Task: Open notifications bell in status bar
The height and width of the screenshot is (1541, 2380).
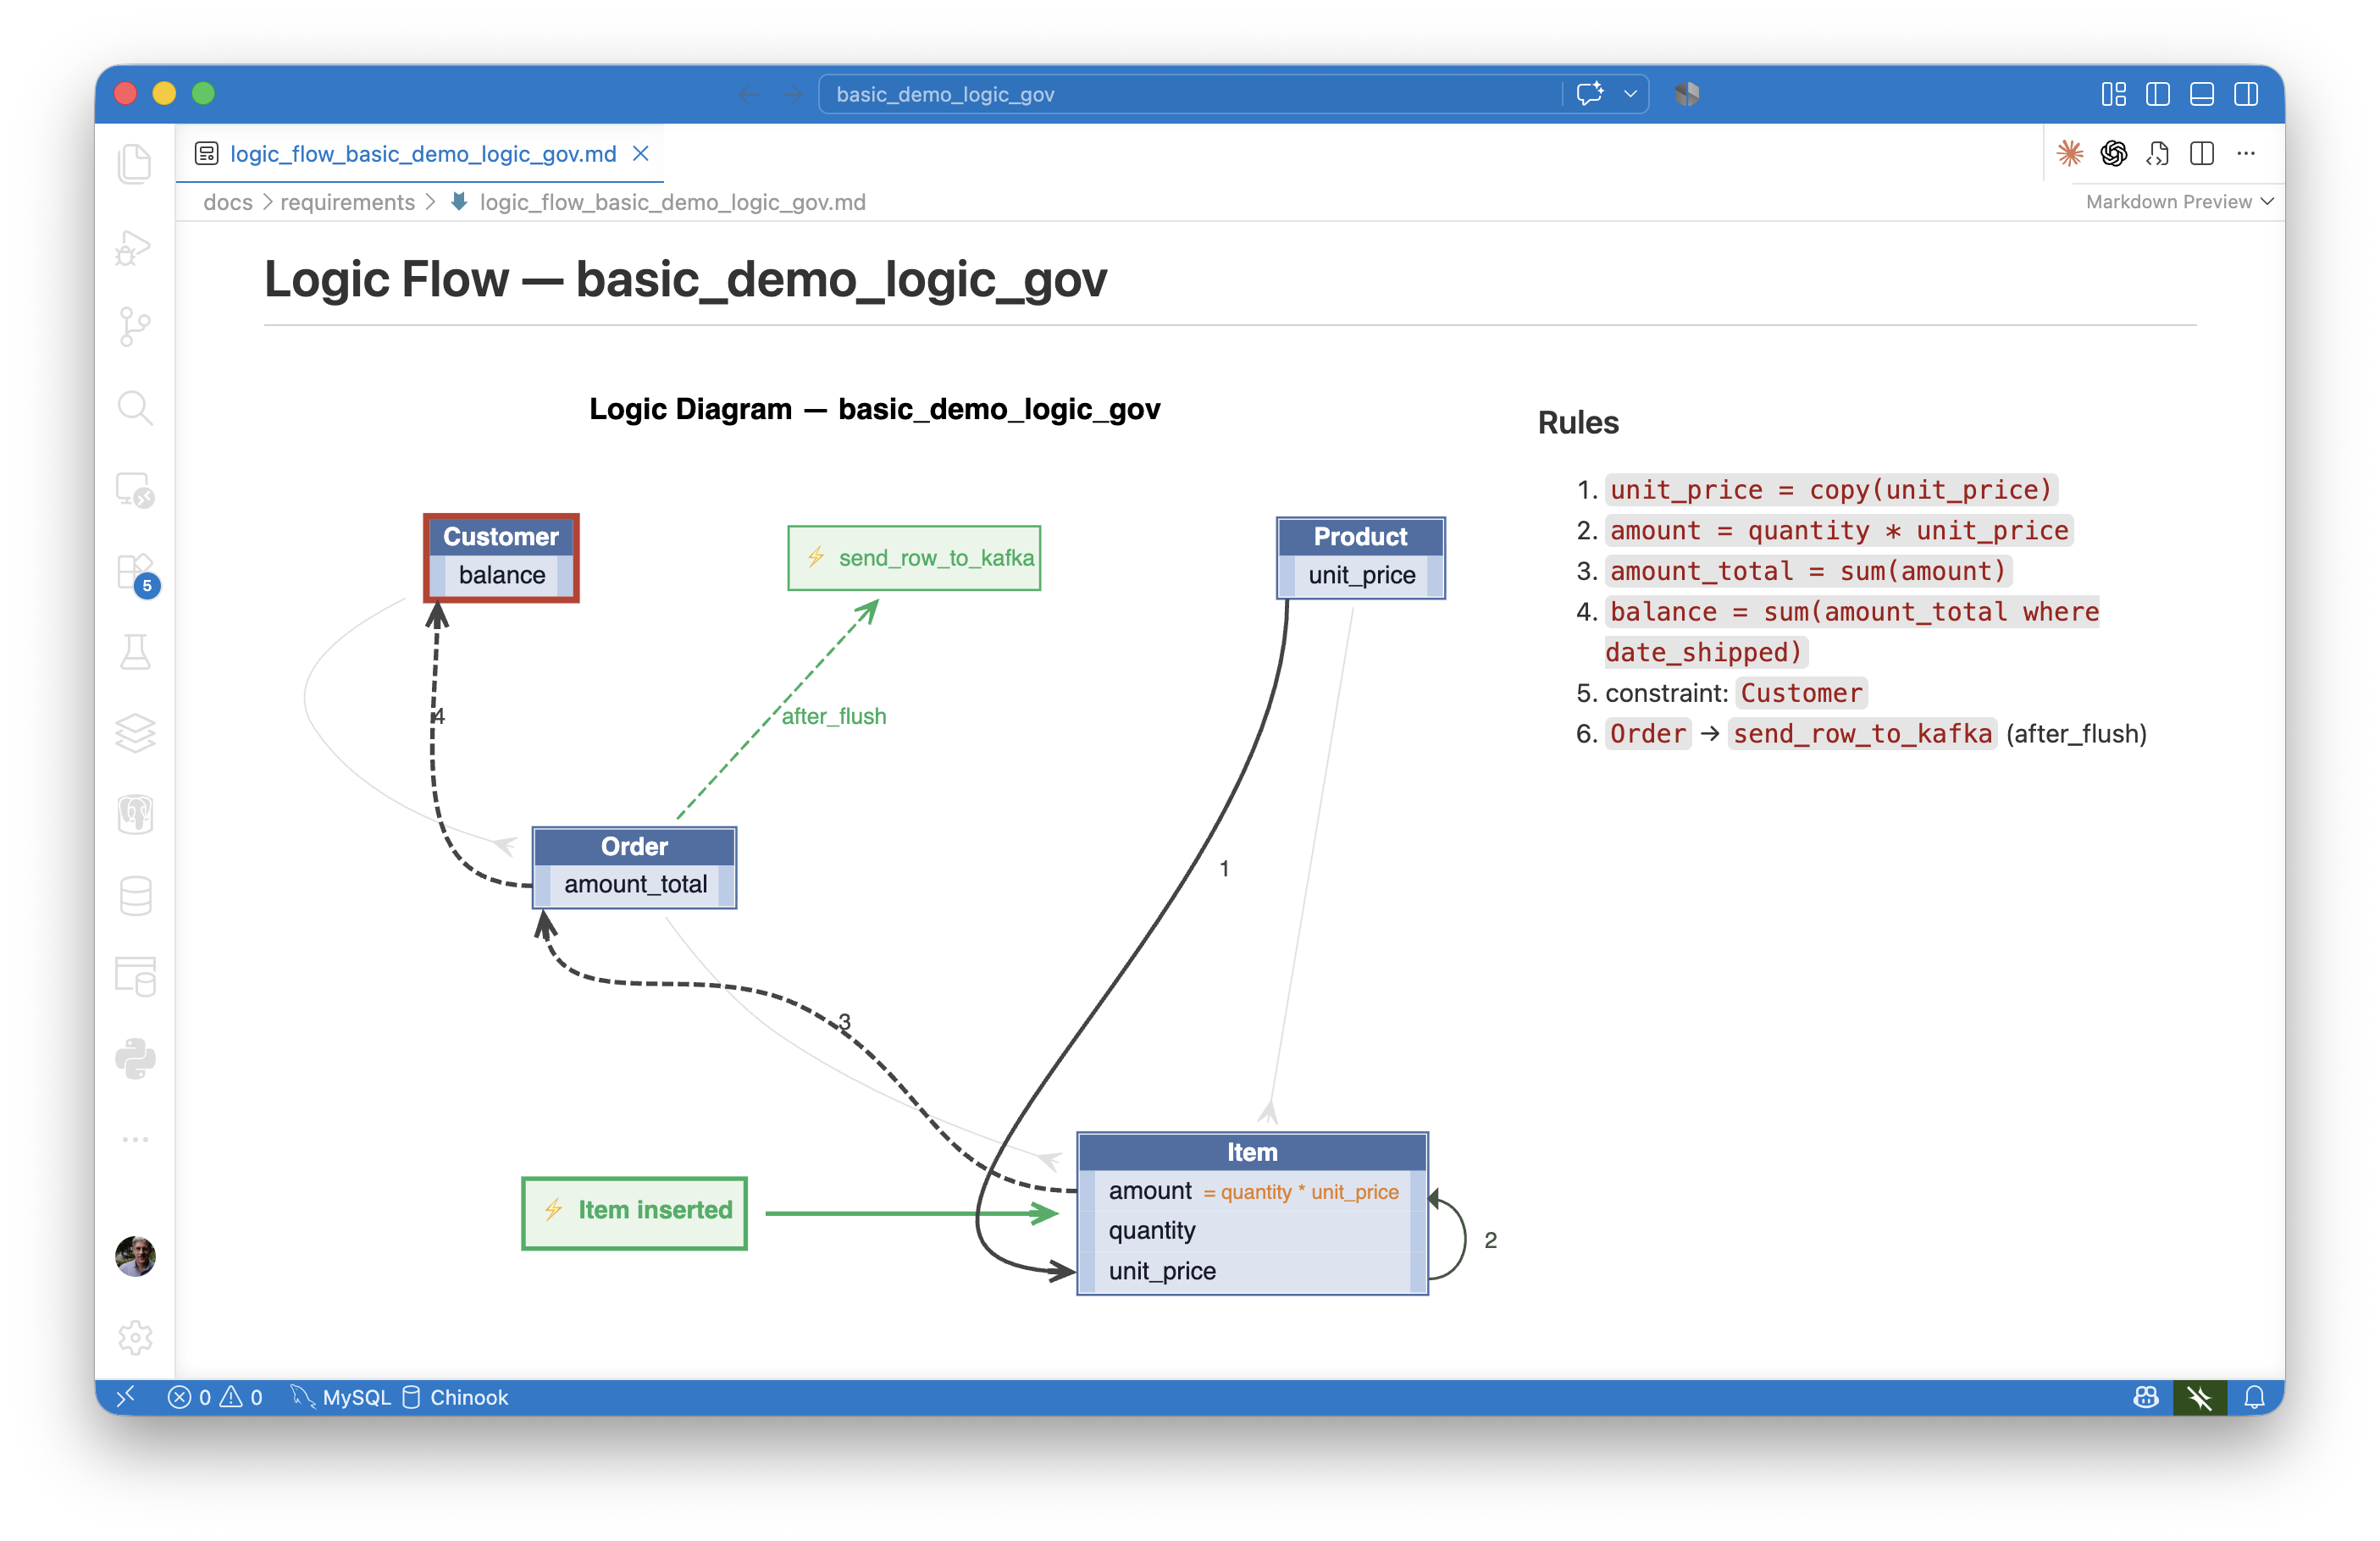Action: point(2254,1397)
